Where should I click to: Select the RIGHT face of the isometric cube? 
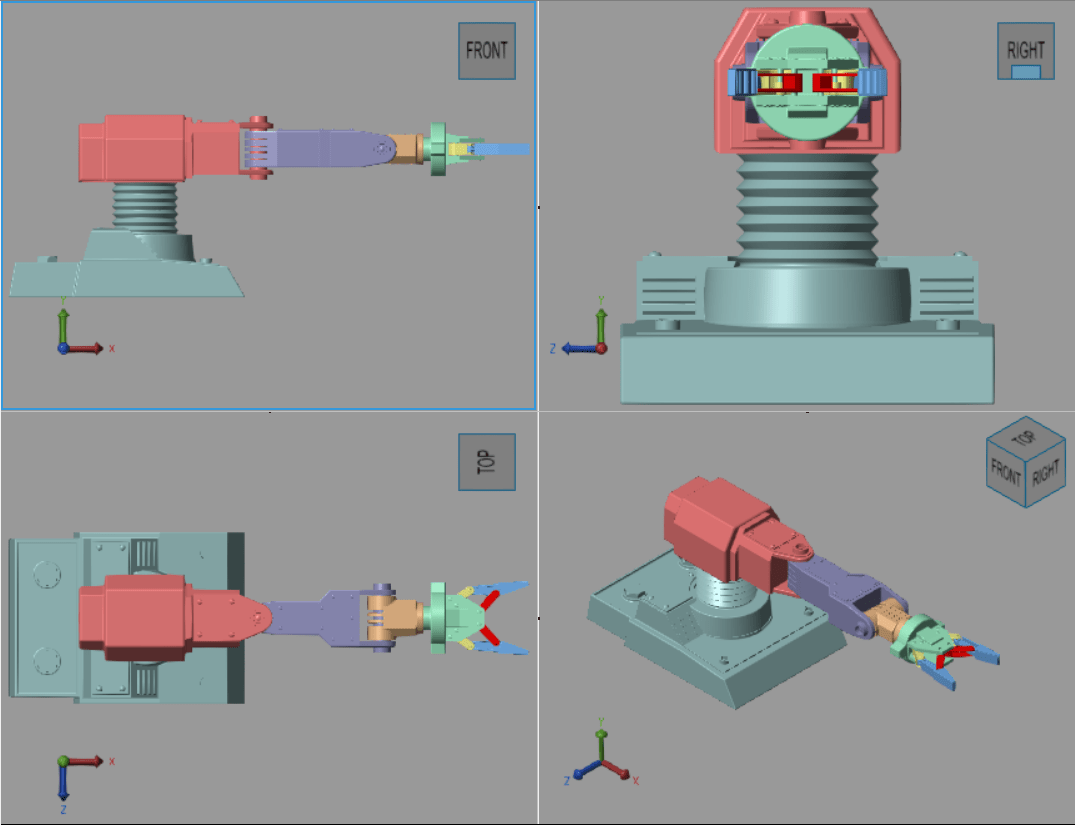click(x=1044, y=472)
